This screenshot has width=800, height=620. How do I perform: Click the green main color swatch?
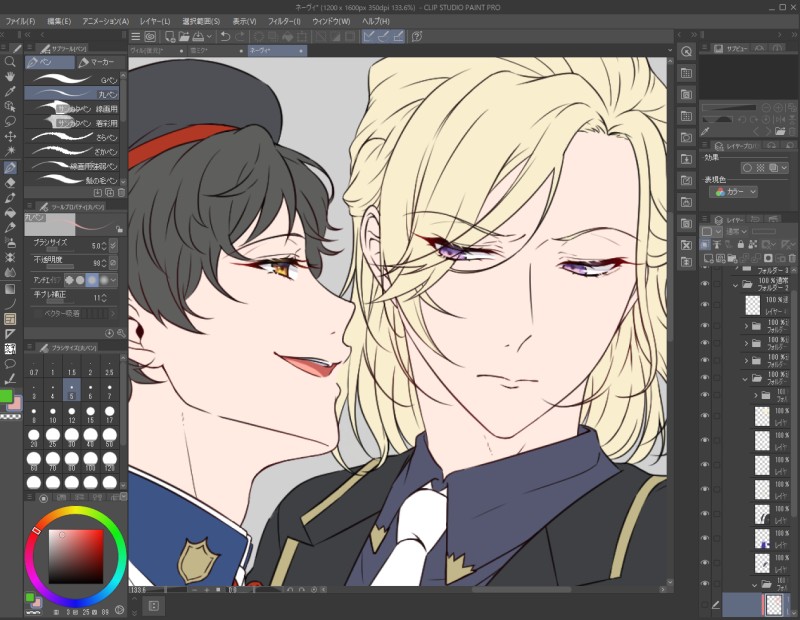[6, 396]
